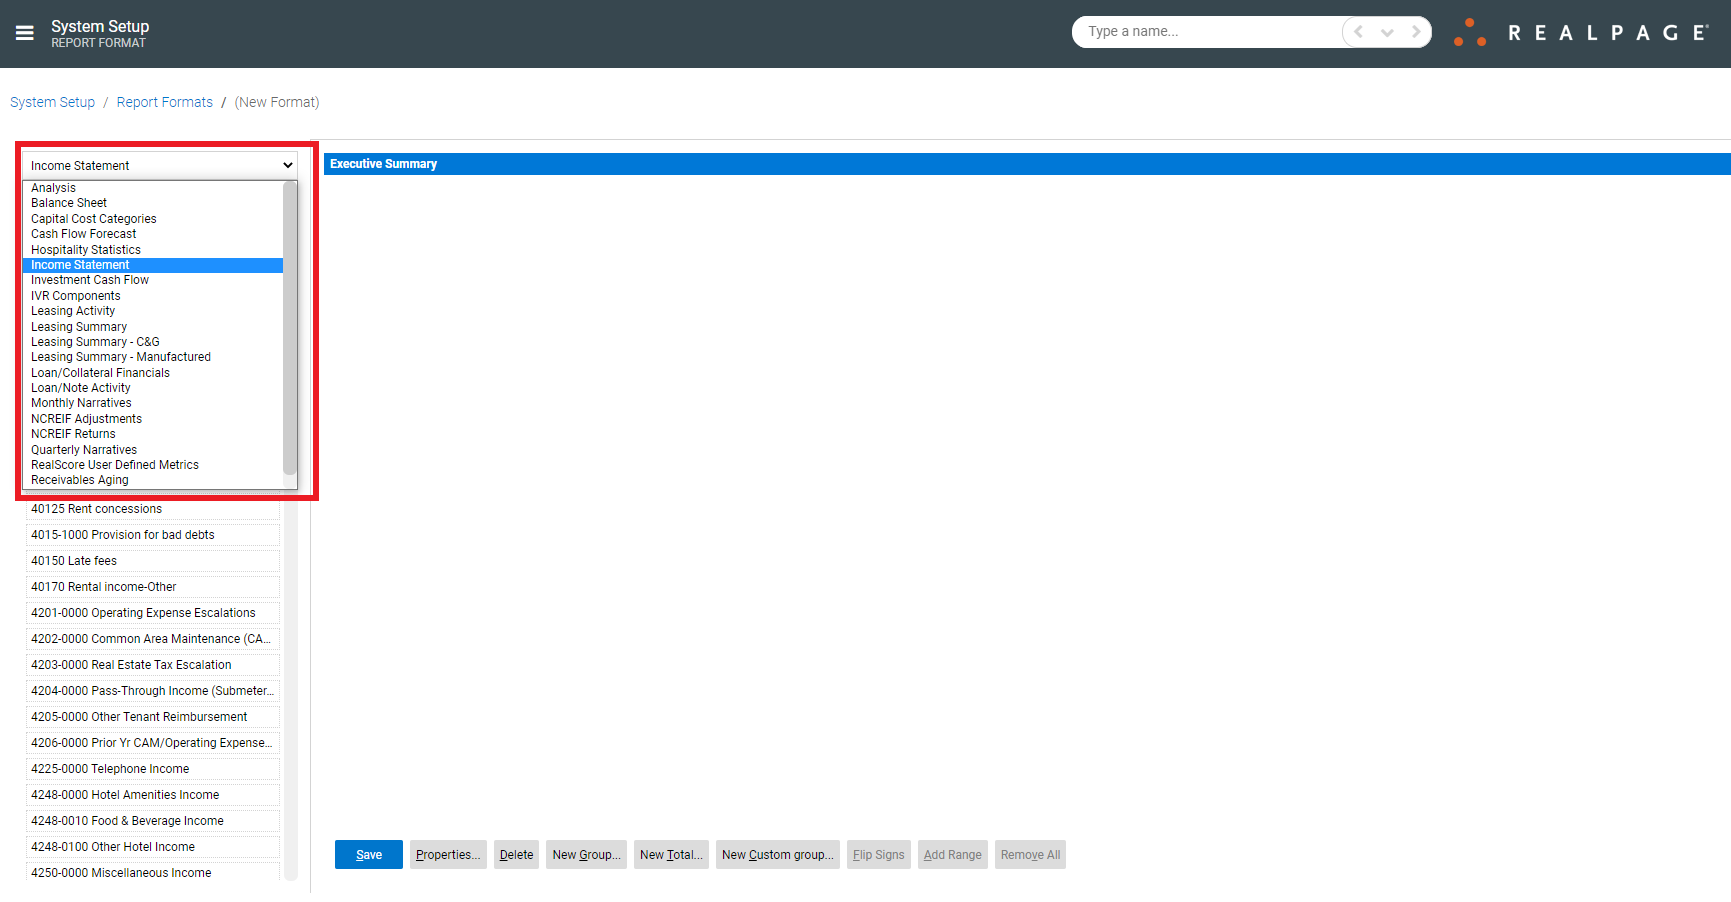This screenshot has height=902, width=1731.
Task: Click the Remove All button
Action: point(1030,855)
